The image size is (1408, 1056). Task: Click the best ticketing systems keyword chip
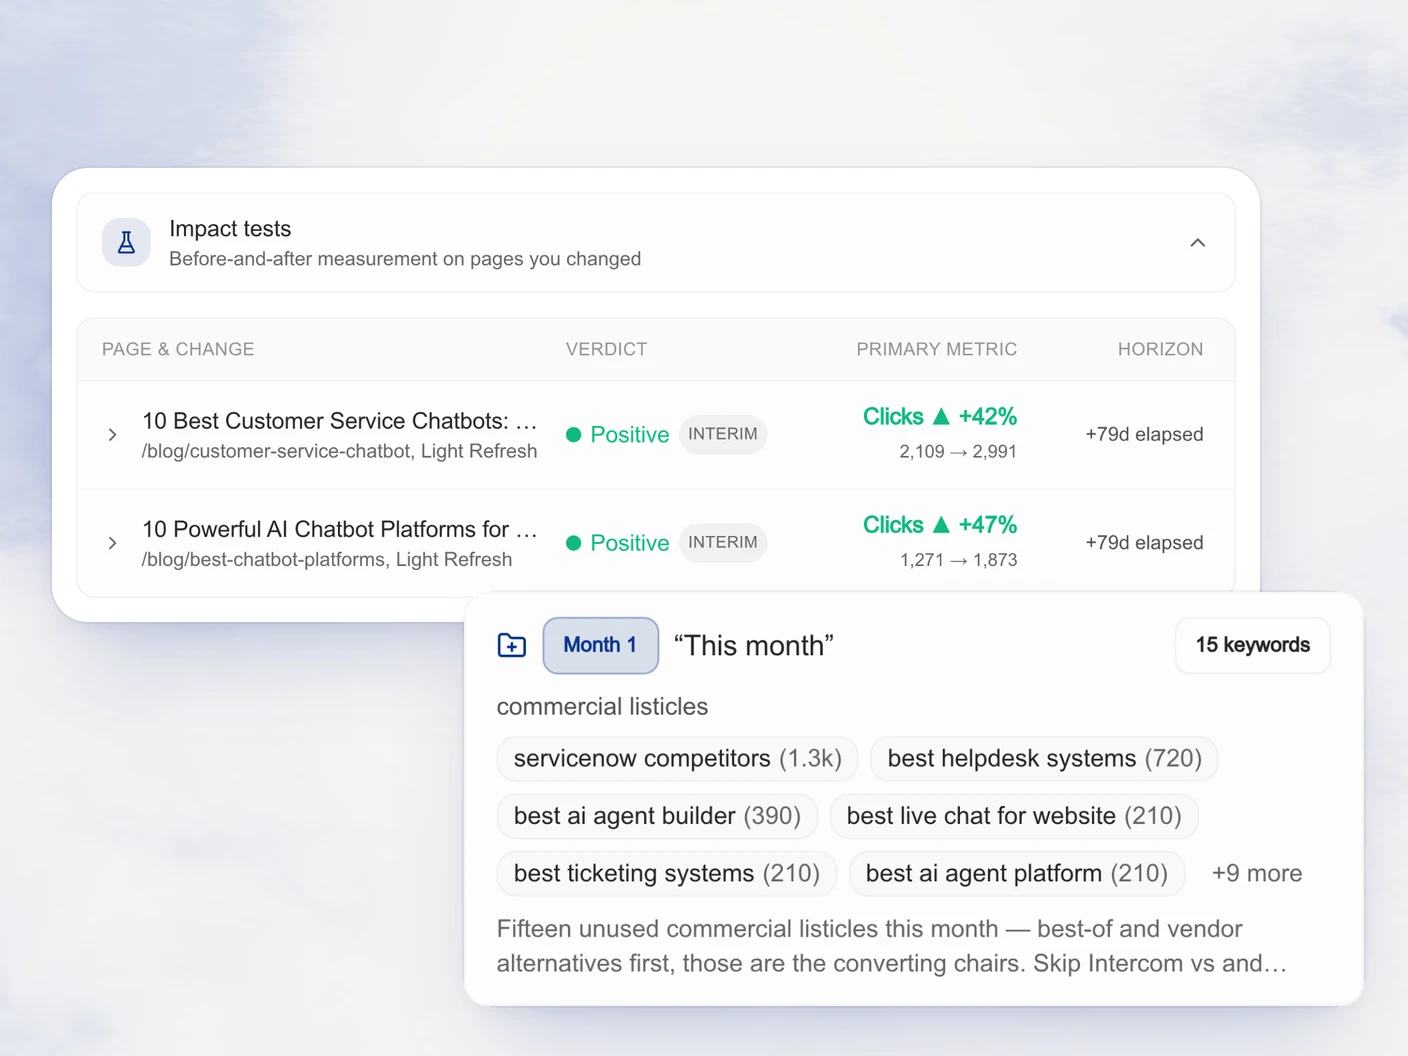click(x=666, y=874)
